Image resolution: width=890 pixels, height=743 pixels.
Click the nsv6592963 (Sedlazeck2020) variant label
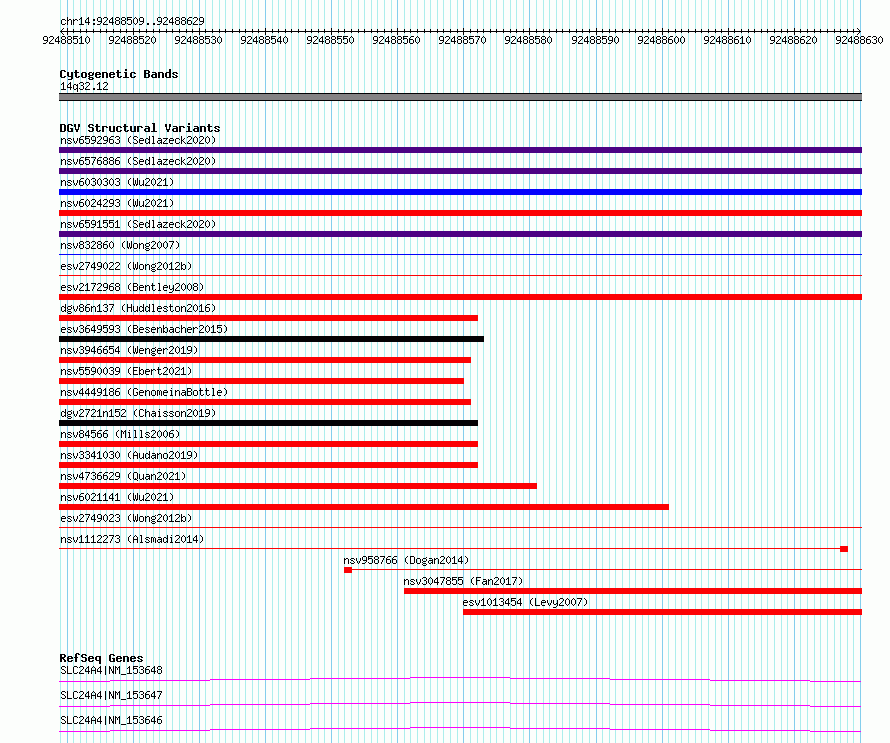pyautogui.click(x=138, y=140)
